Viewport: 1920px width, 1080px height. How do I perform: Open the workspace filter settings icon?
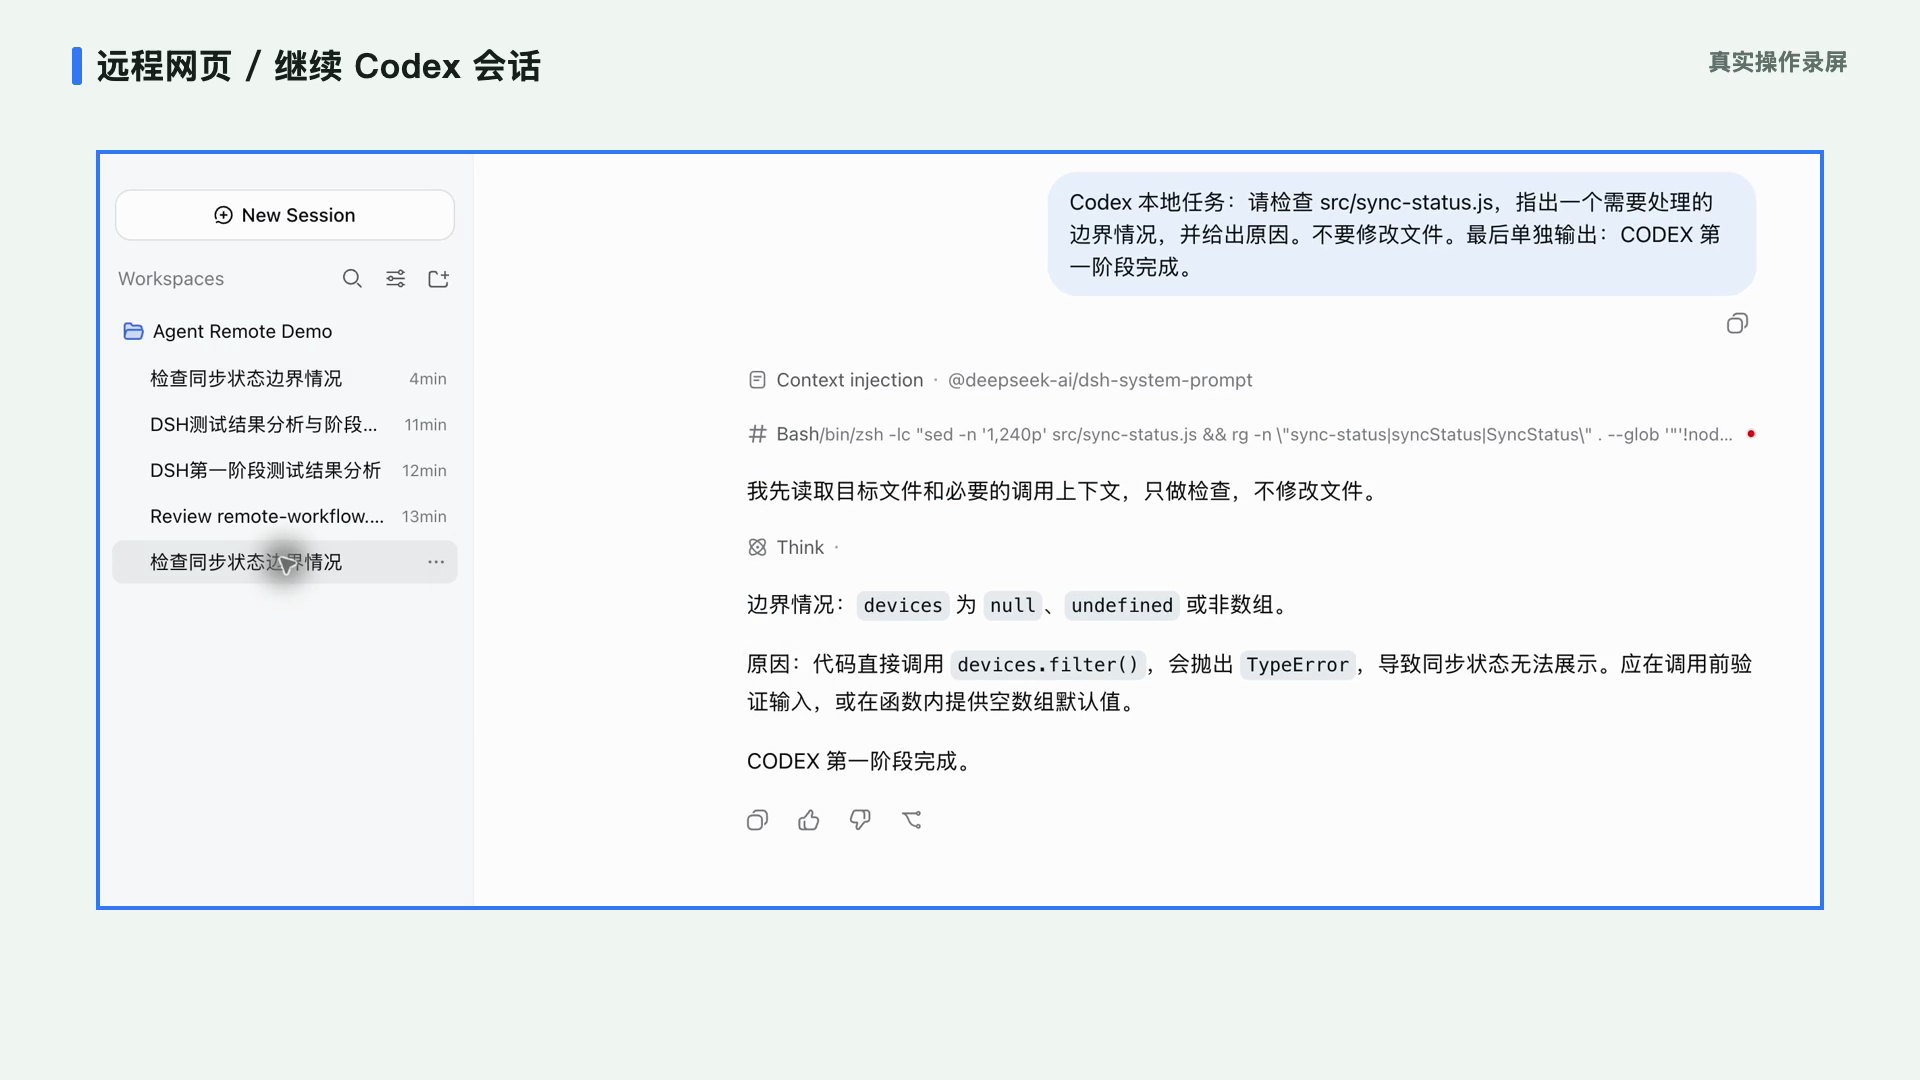(x=396, y=279)
